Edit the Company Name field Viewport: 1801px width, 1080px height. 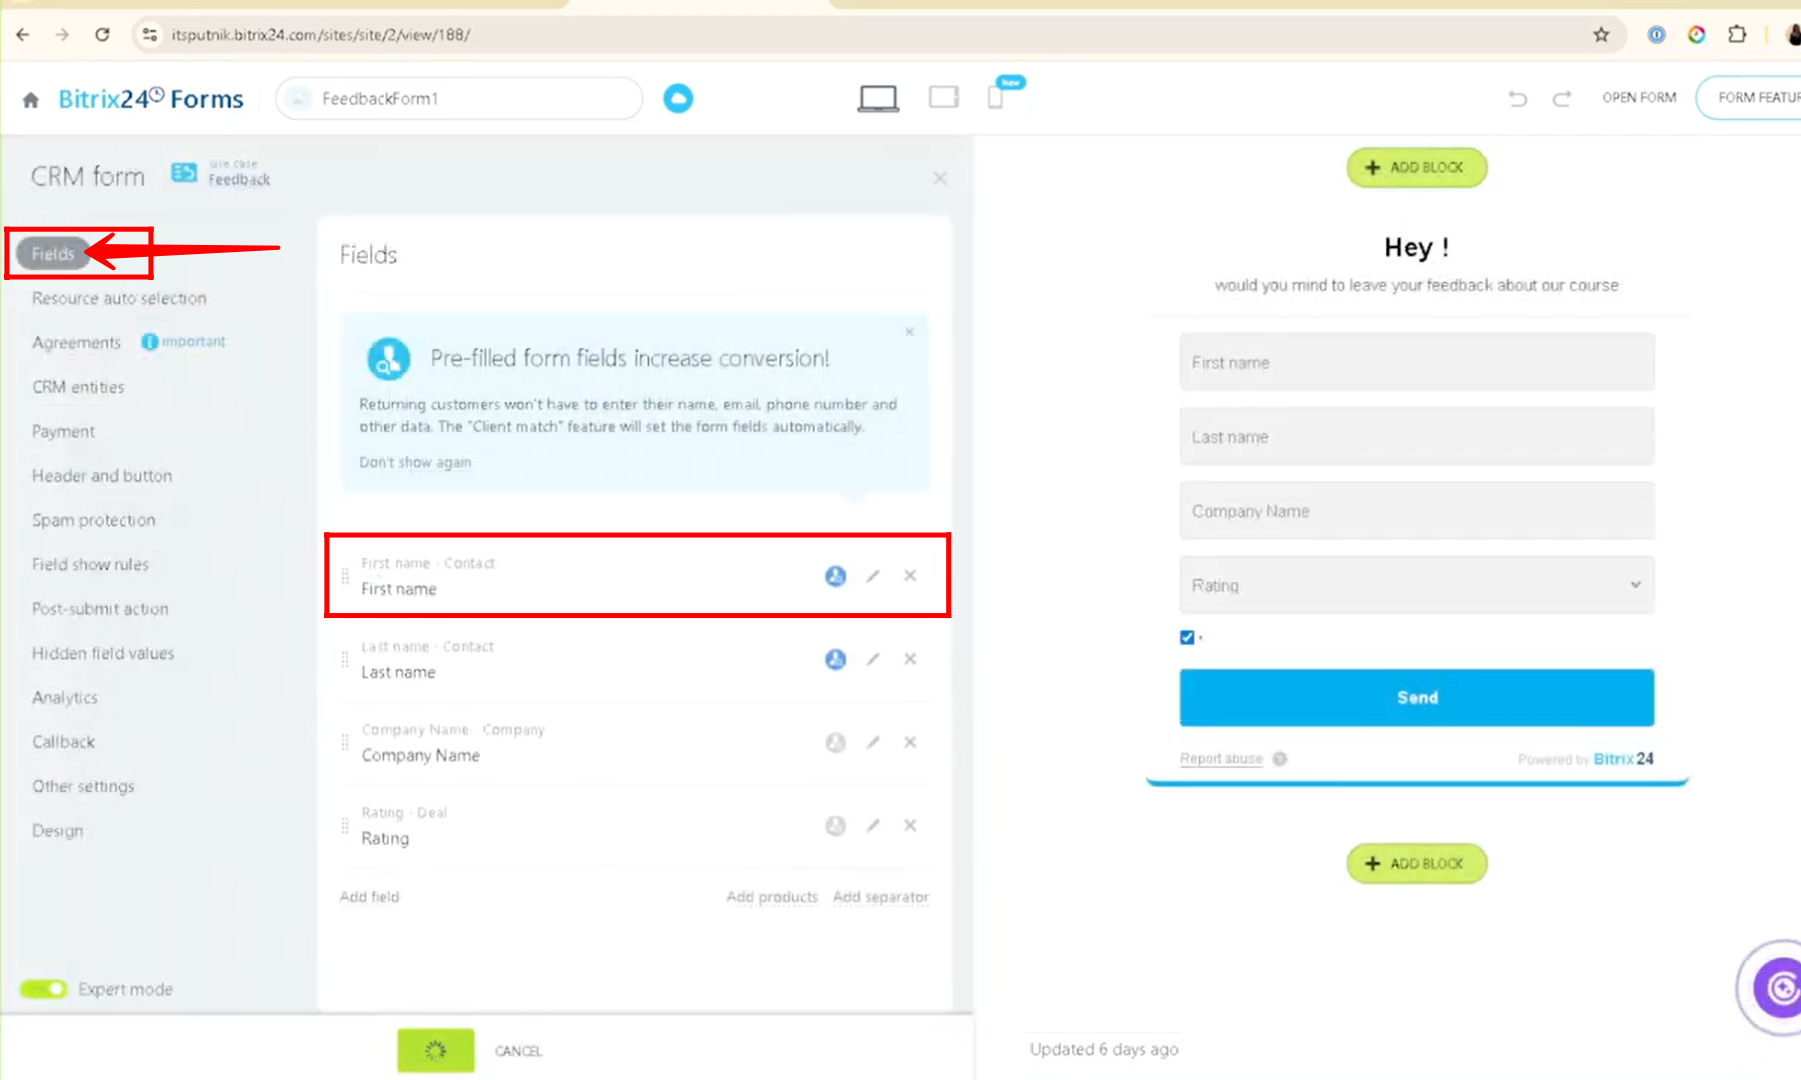click(x=873, y=742)
